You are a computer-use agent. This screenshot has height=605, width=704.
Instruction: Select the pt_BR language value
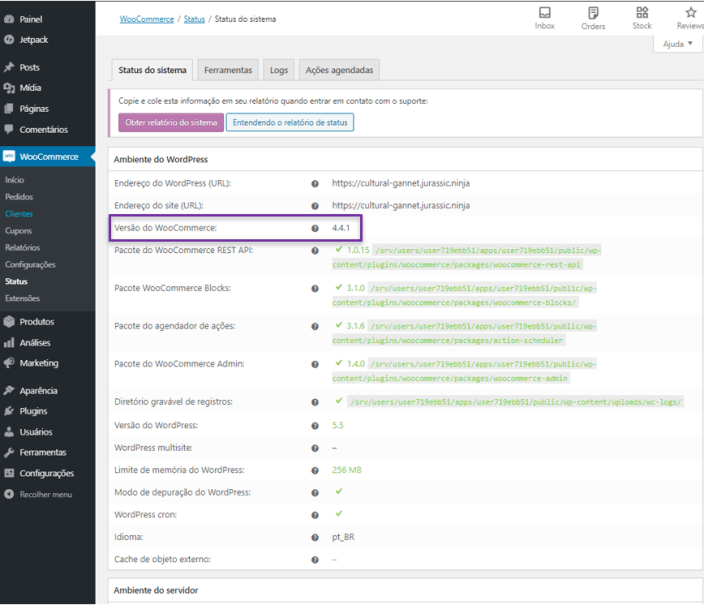point(343,538)
